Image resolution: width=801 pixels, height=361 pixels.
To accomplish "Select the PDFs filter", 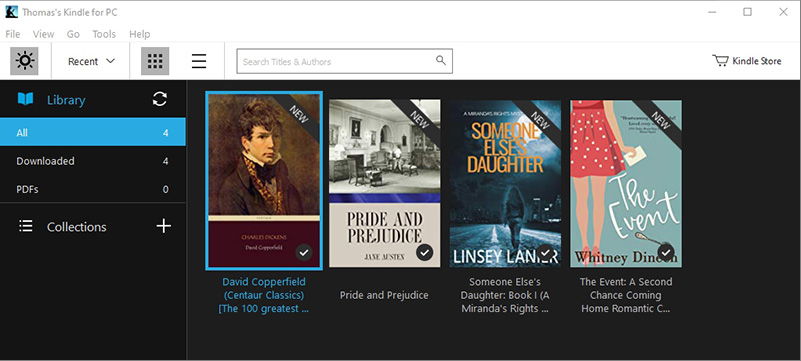I will click(92, 189).
